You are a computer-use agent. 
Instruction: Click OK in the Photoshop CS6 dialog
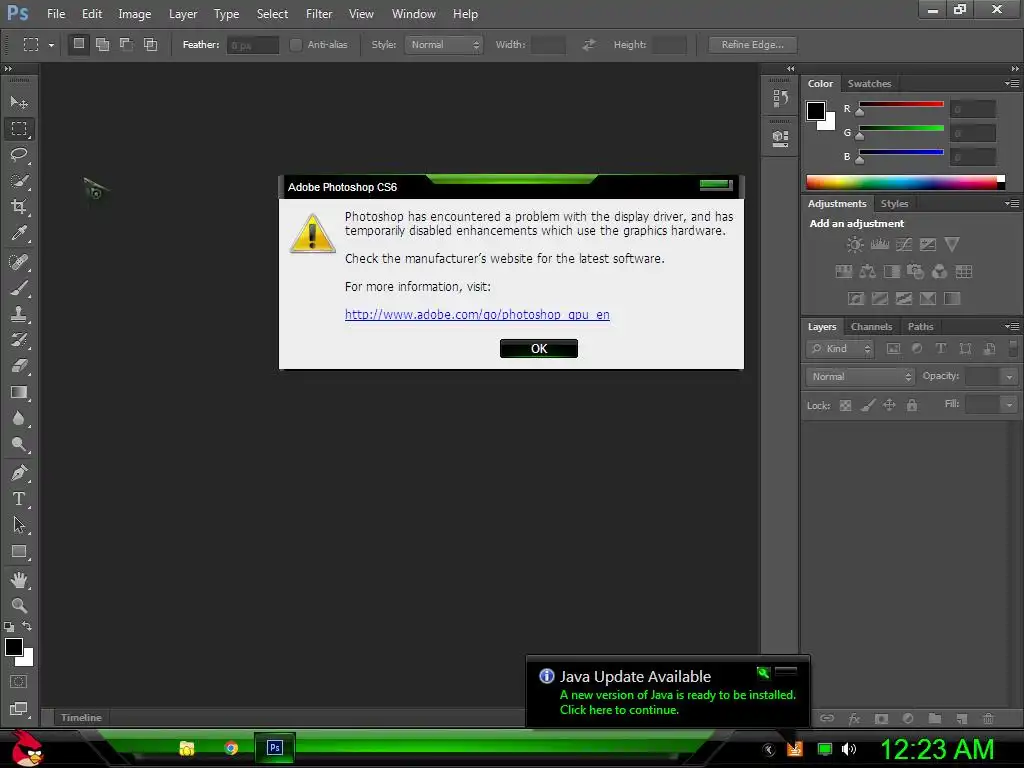[539, 349]
